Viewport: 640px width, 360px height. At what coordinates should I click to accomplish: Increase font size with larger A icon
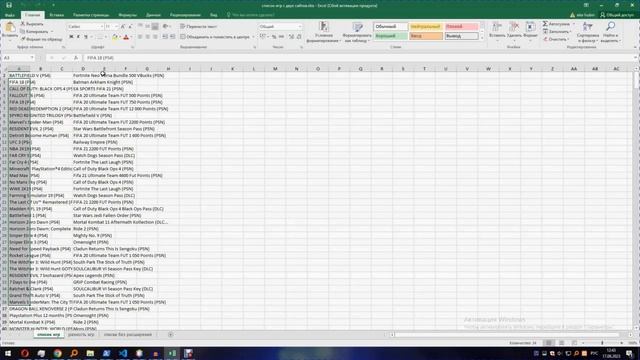(x=123, y=27)
